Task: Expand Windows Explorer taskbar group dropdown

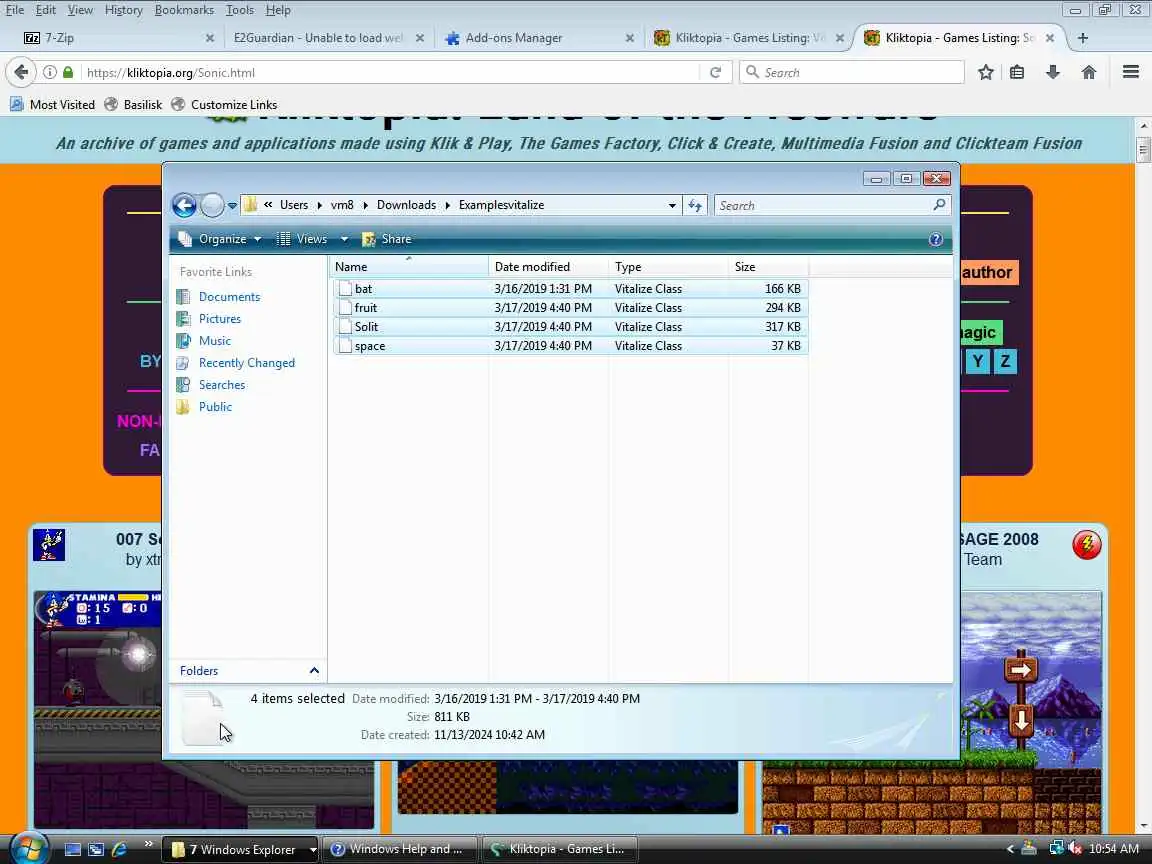Action: coord(312,849)
